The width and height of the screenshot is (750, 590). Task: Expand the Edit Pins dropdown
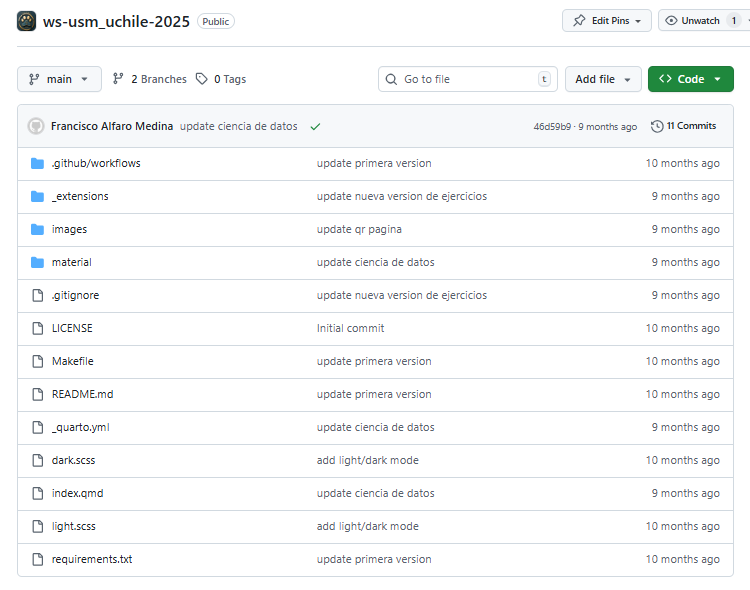pos(606,21)
